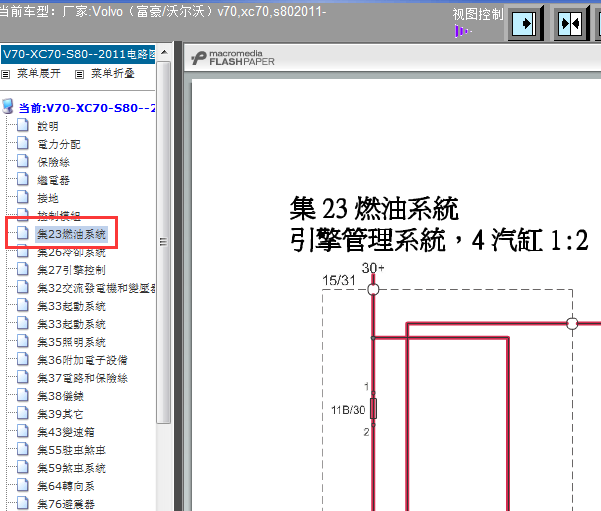This screenshot has height=511, width=601.
Task: Click the diagram heading 集 23 燃油系統
Action: coord(374,209)
